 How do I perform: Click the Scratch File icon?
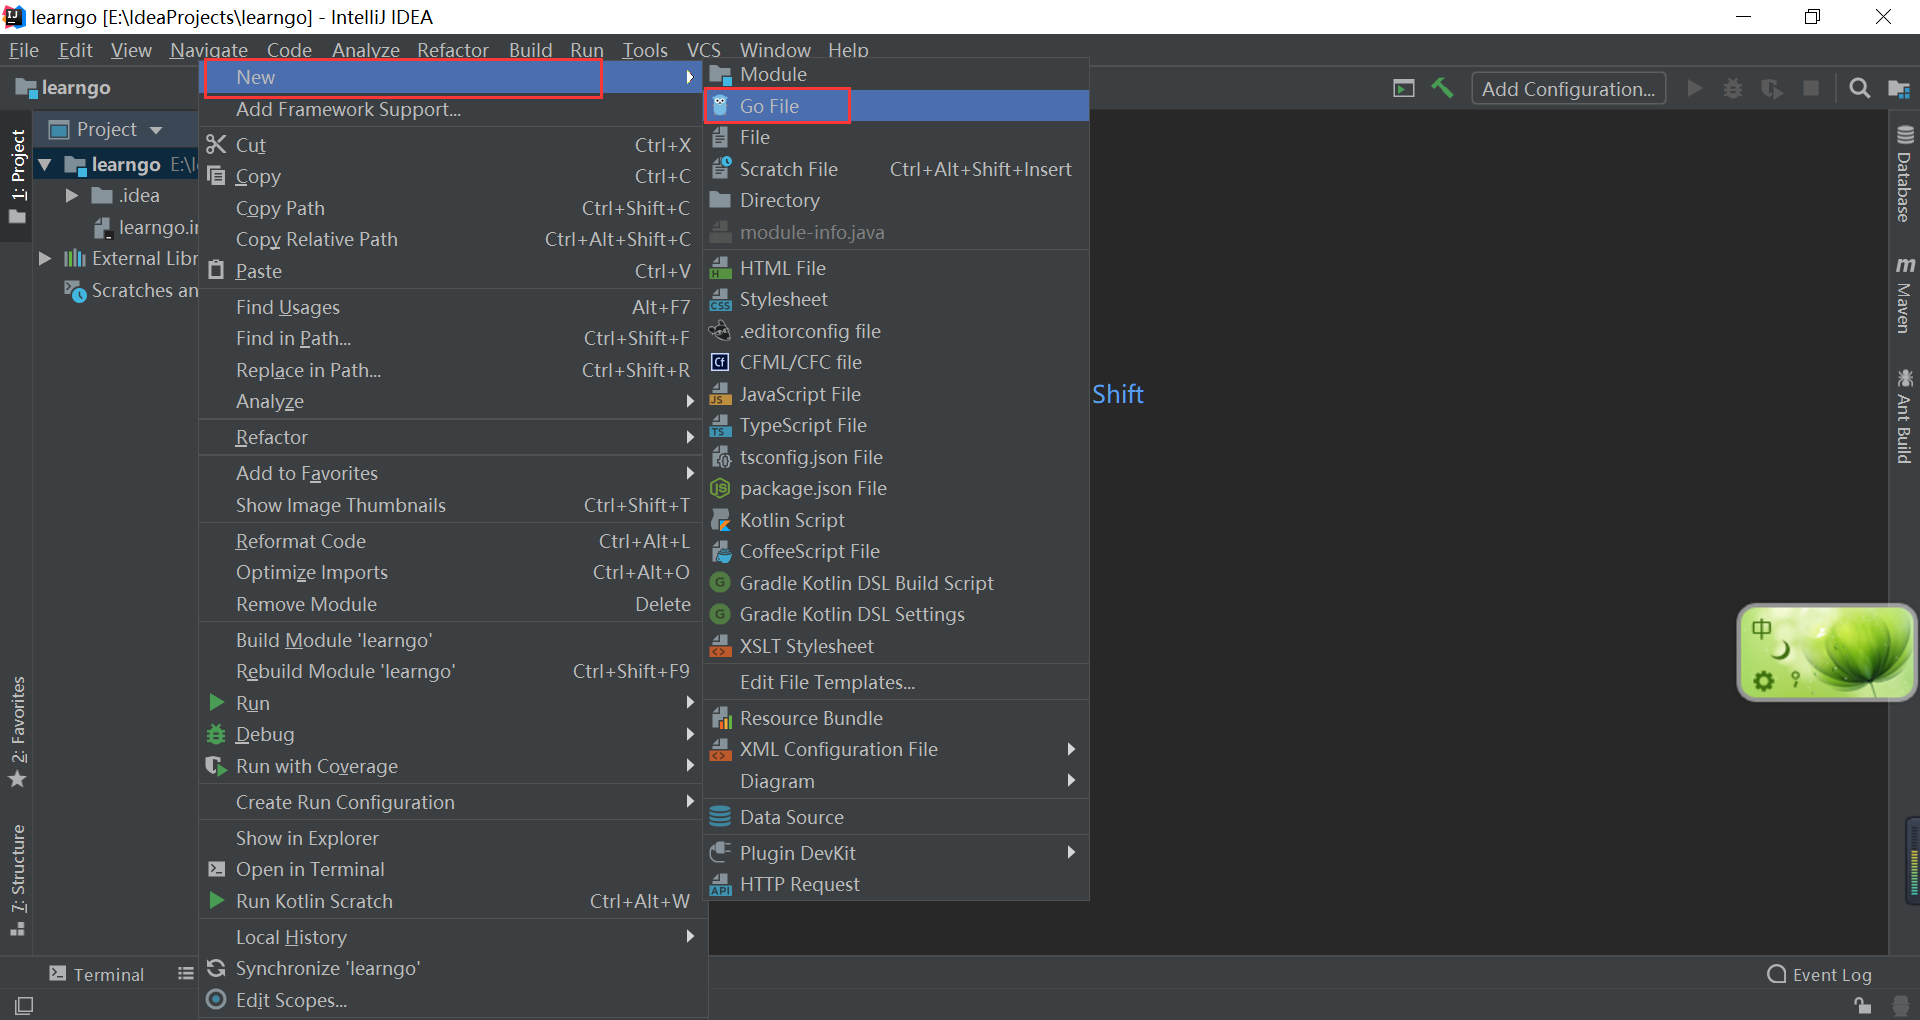coord(720,169)
